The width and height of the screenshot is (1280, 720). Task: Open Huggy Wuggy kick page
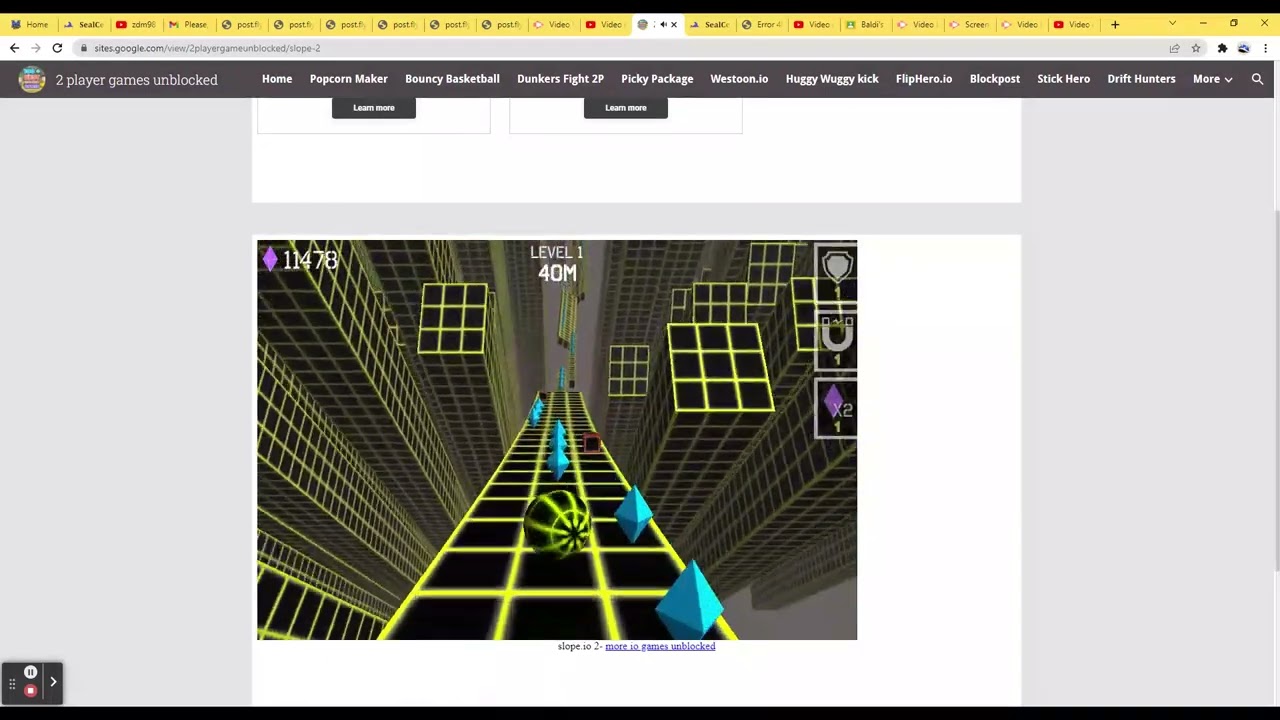(832, 79)
